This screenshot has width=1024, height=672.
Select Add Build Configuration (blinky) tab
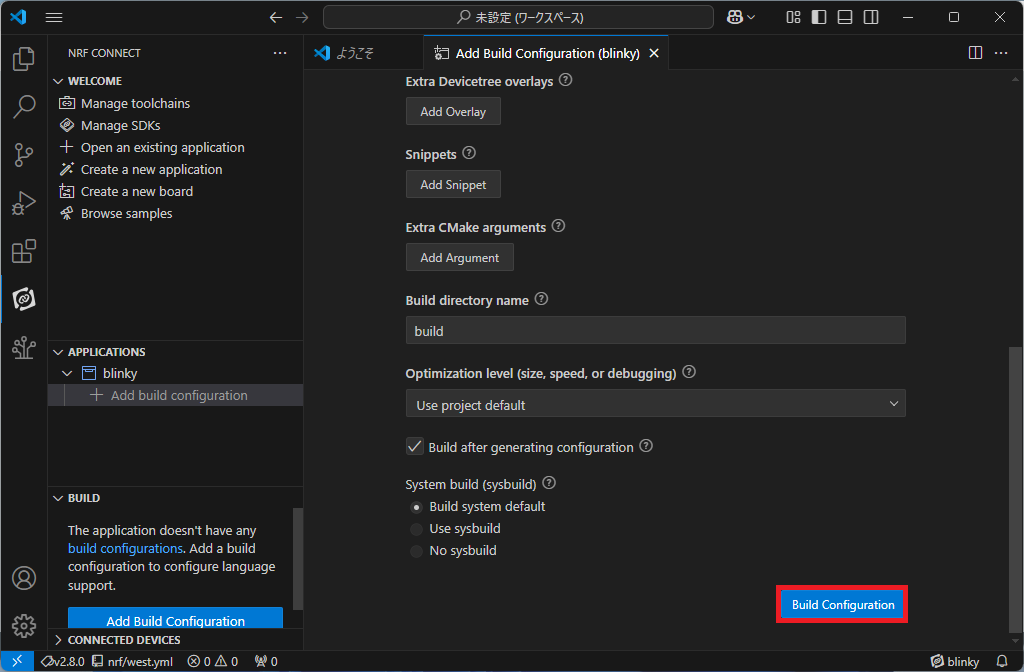pyautogui.click(x=547, y=53)
